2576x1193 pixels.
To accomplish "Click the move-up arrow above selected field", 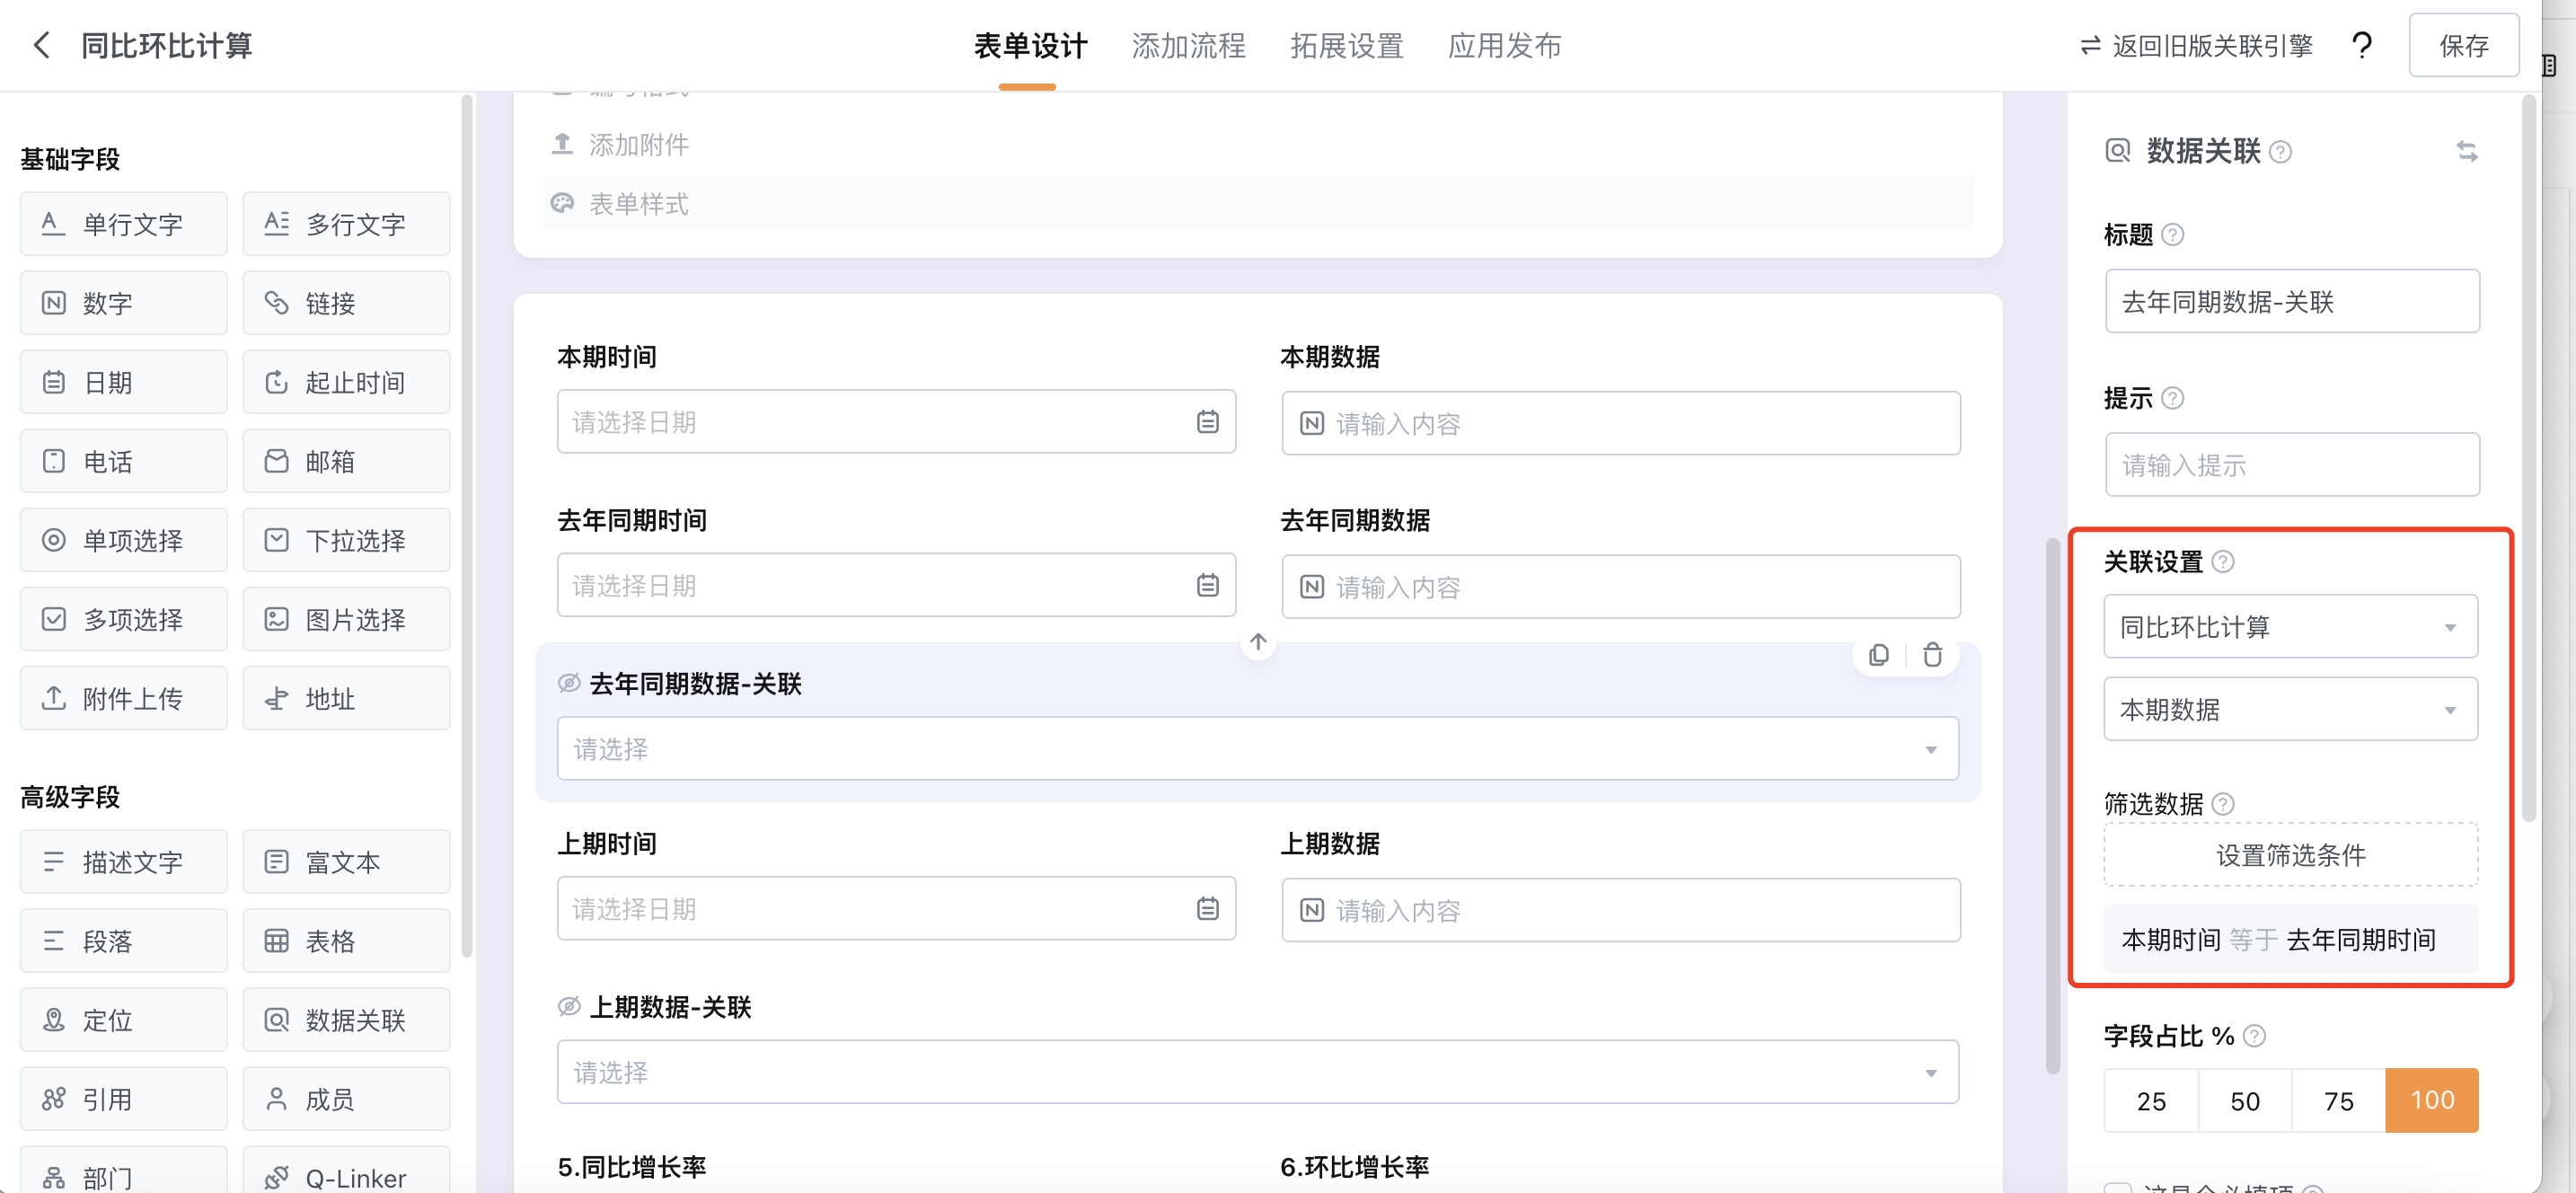I will point(1258,641).
